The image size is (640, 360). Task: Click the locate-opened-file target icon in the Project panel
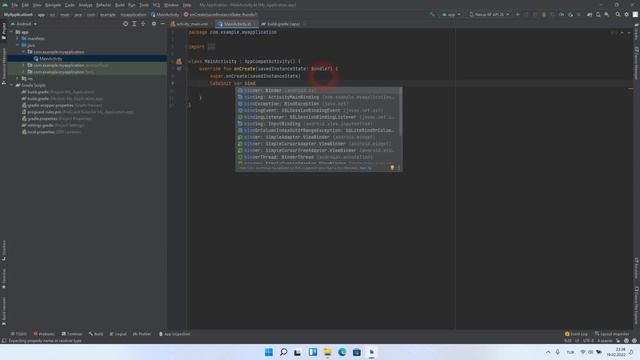(x=125, y=24)
